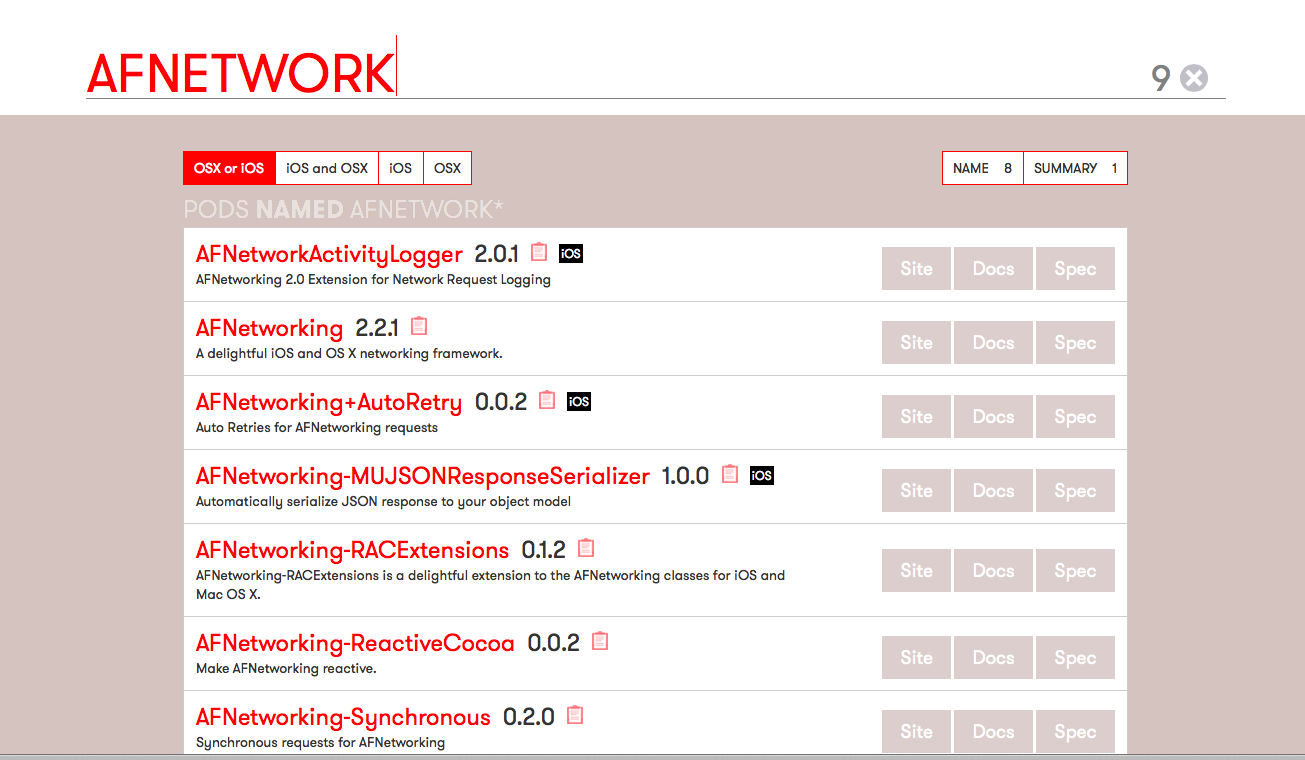1305x760 pixels.
Task: Click the result count 9
Action: tap(1160, 78)
